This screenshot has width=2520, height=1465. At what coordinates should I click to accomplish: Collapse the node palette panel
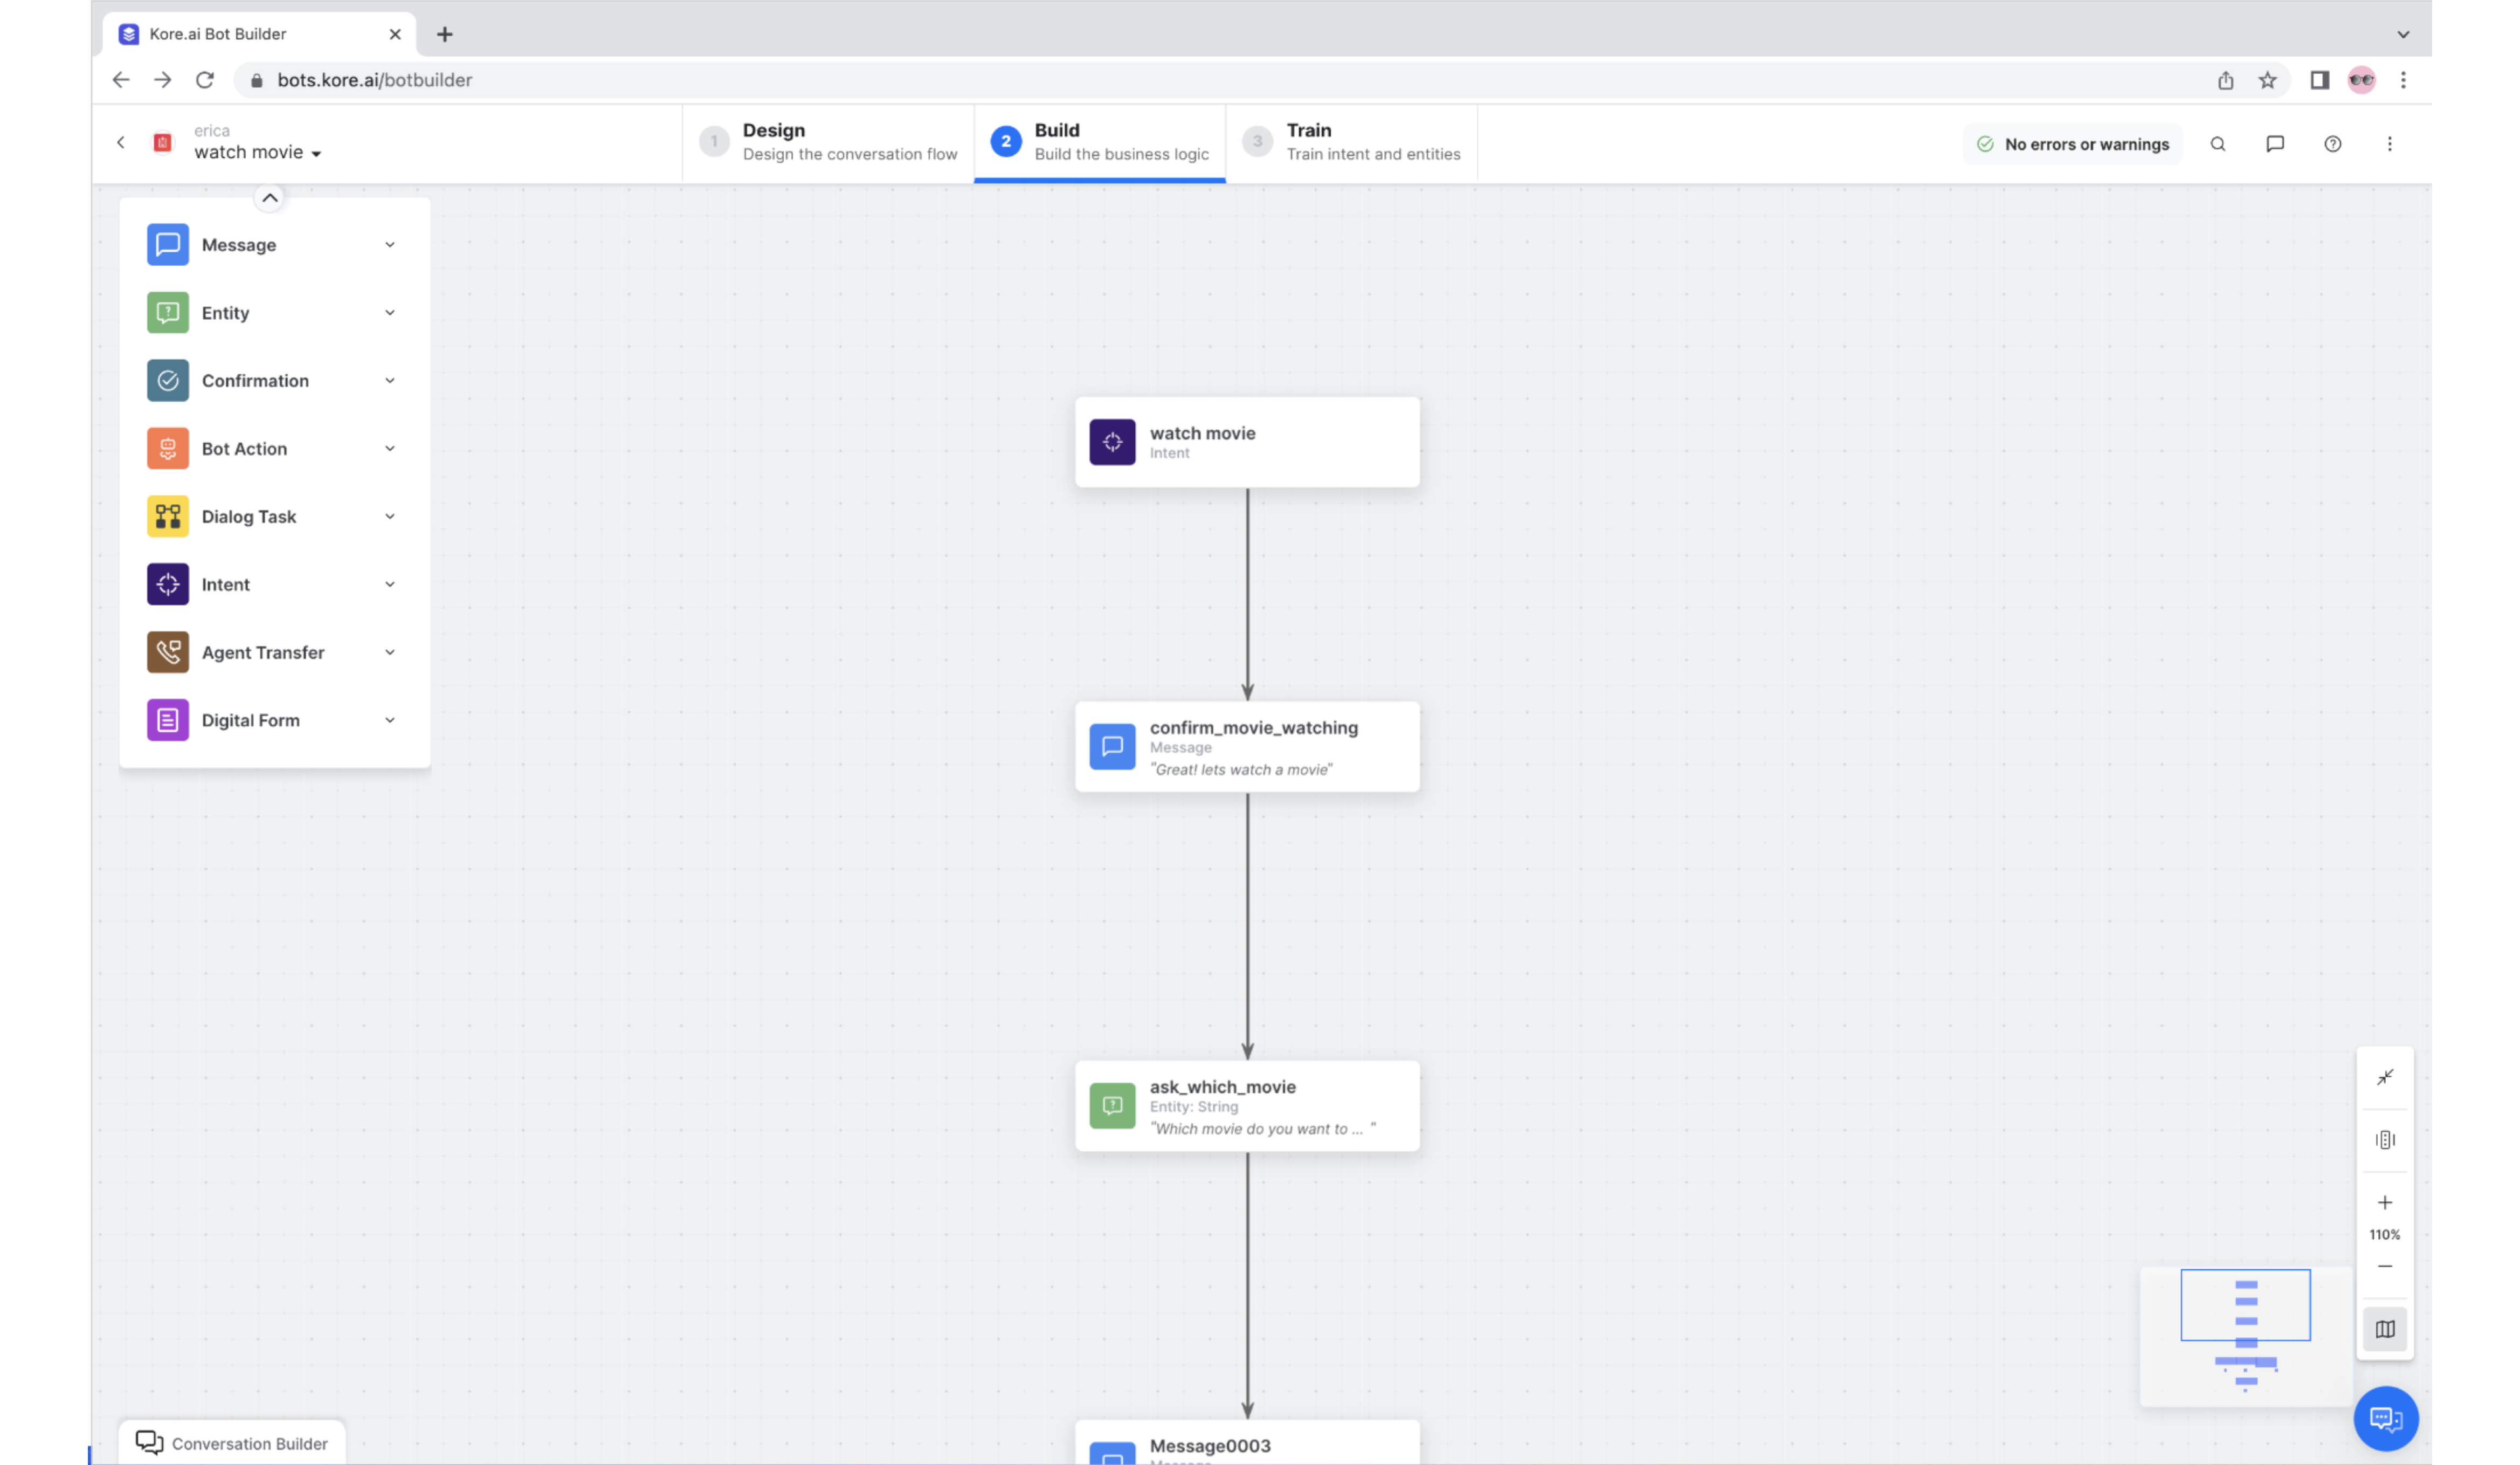pos(270,198)
